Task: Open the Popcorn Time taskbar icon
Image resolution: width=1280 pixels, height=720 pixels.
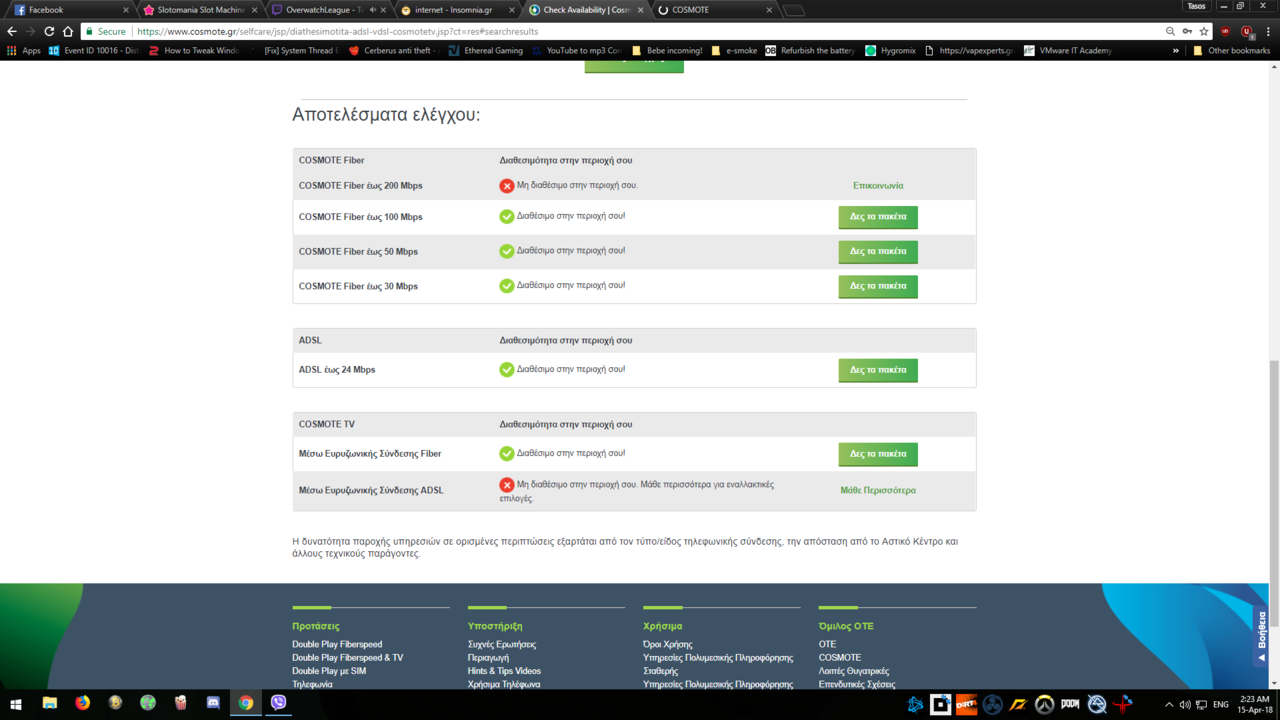Action: [180, 704]
